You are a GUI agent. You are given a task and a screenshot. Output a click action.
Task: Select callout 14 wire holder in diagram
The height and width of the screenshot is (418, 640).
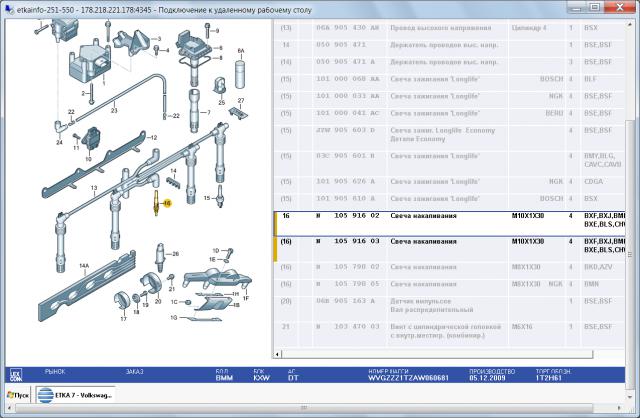point(173,171)
